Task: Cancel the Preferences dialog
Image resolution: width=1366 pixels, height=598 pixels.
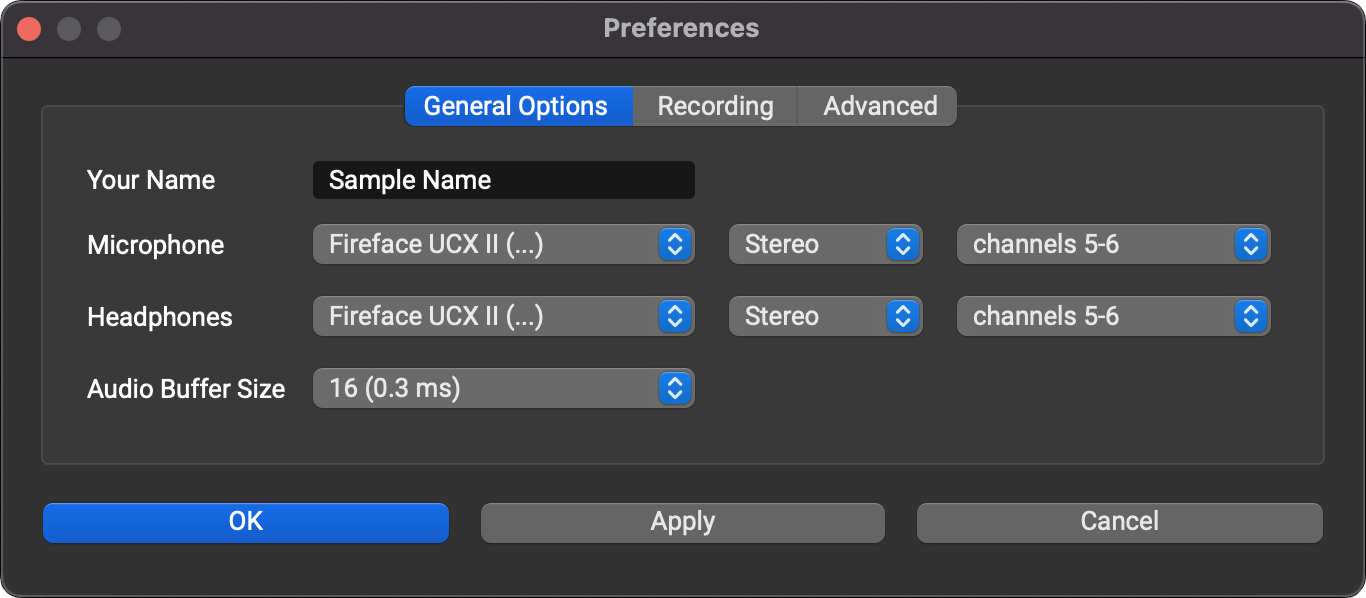Action: (1119, 522)
